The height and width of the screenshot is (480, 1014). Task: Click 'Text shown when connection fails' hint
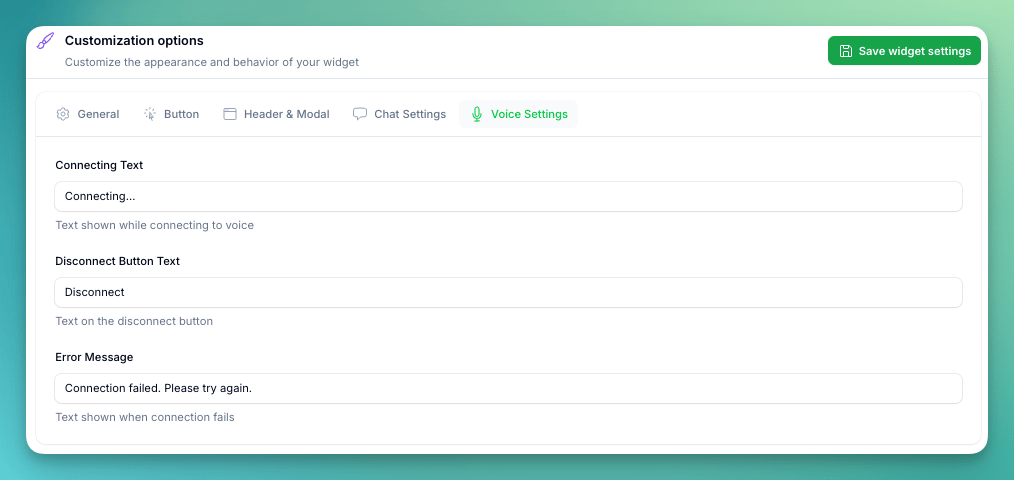tap(145, 417)
